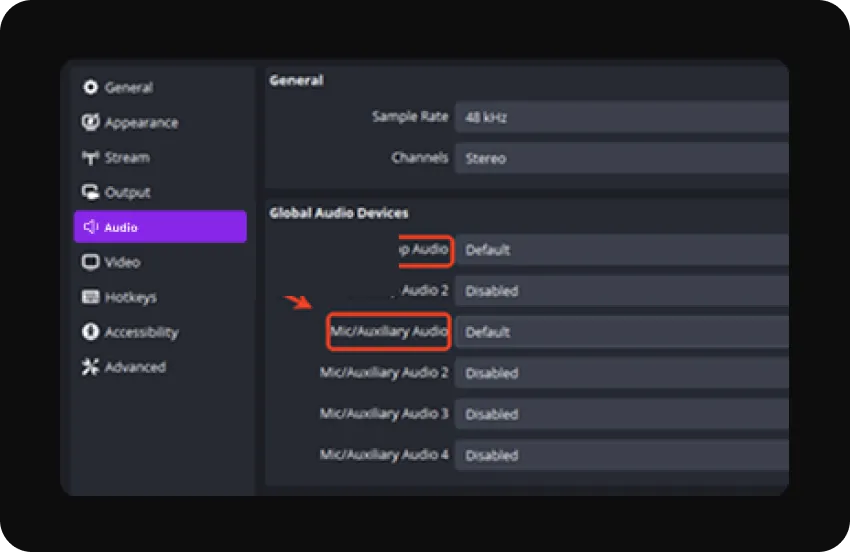Click the Hotkeys keyboard icon

(91, 297)
